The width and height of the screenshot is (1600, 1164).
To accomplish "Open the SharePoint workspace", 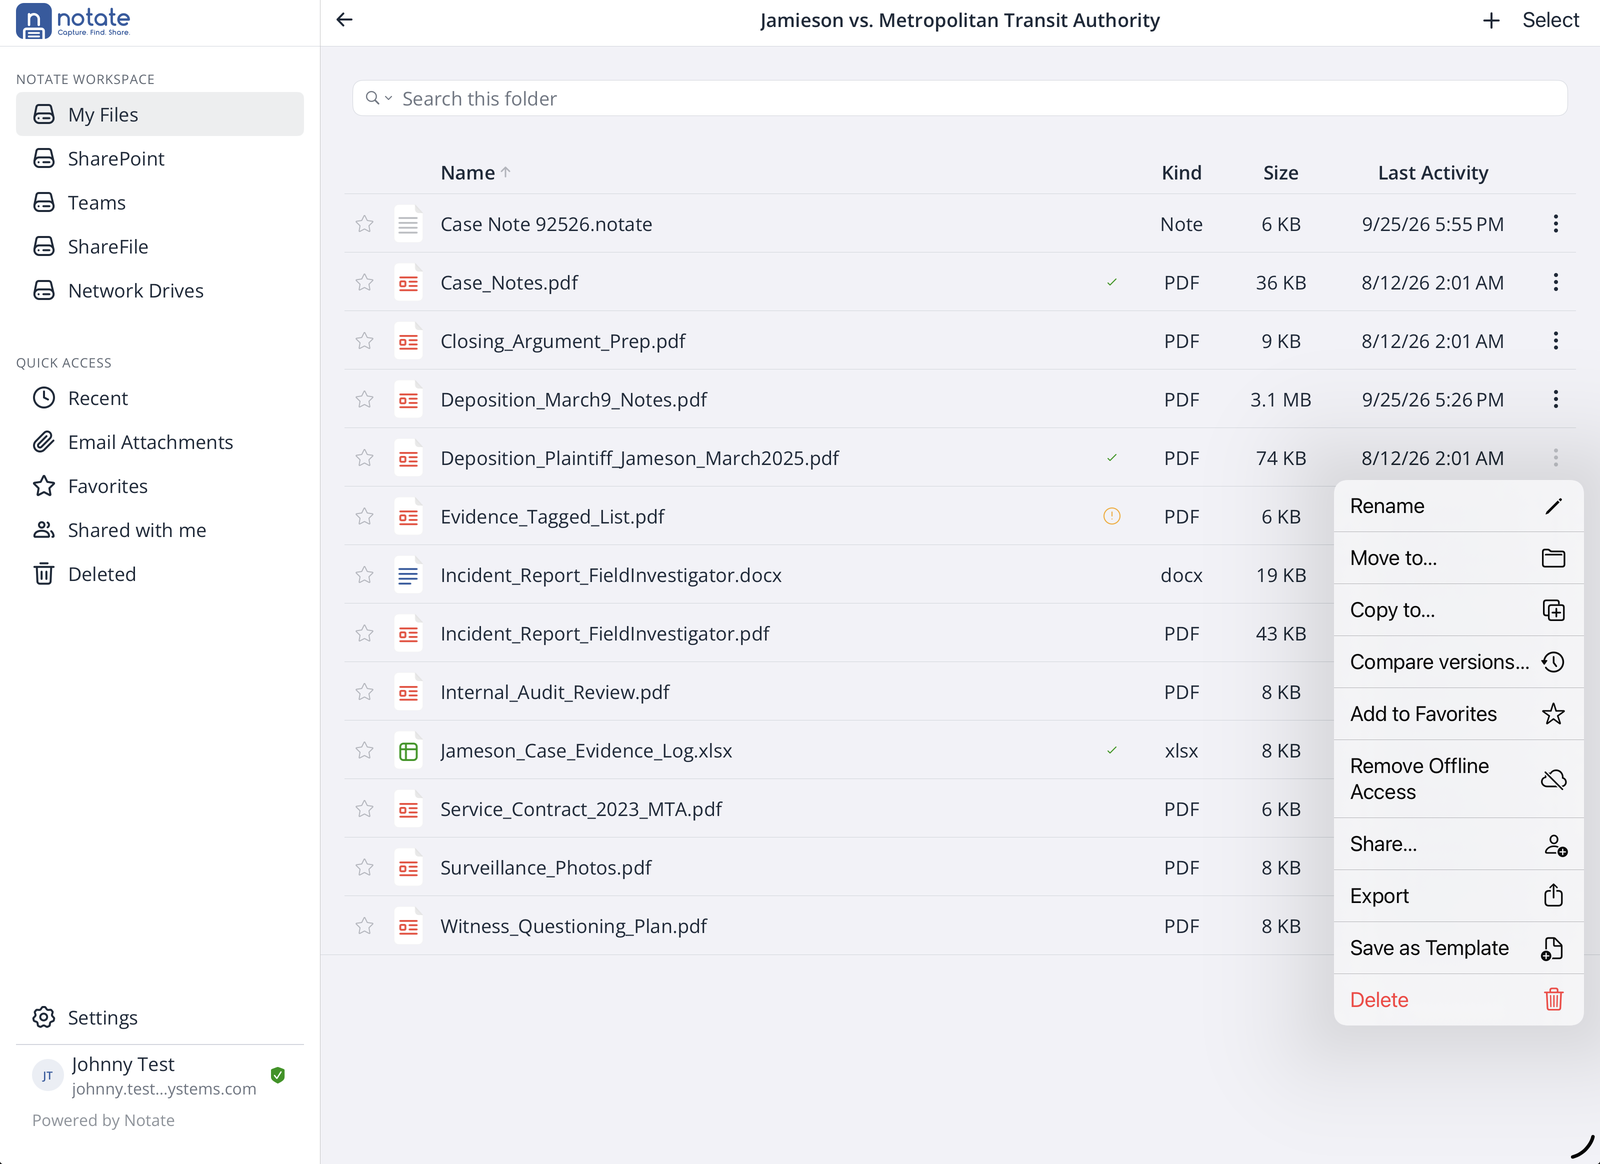I will coord(160,159).
